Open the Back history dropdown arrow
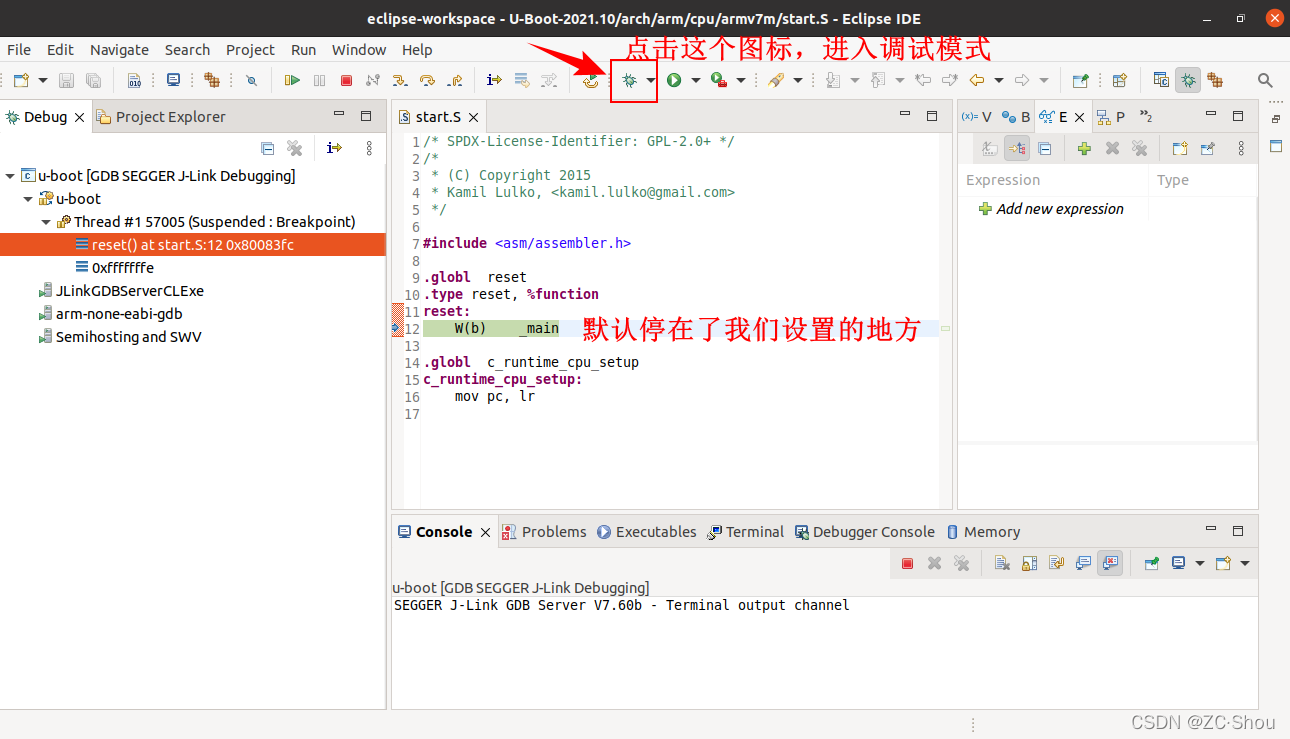The height and width of the screenshot is (739, 1290). click(x=998, y=80)
